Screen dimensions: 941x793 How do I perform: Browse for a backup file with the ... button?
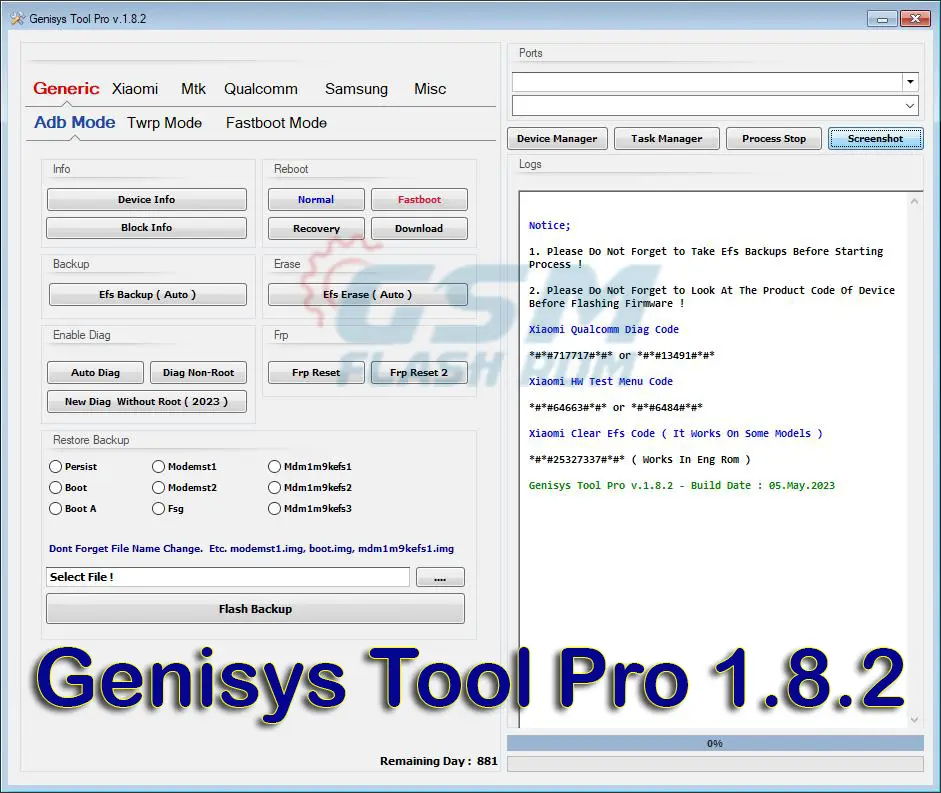pos(440,577)
